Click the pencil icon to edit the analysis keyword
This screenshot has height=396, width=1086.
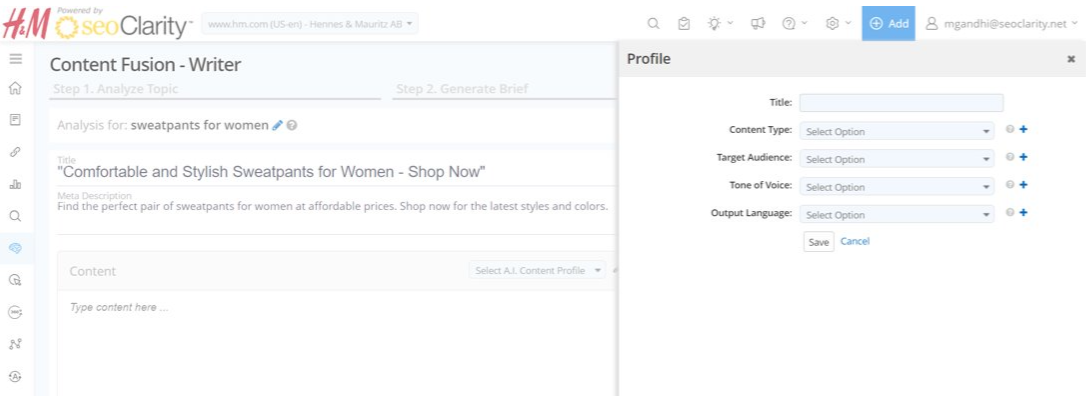(278, 125)
